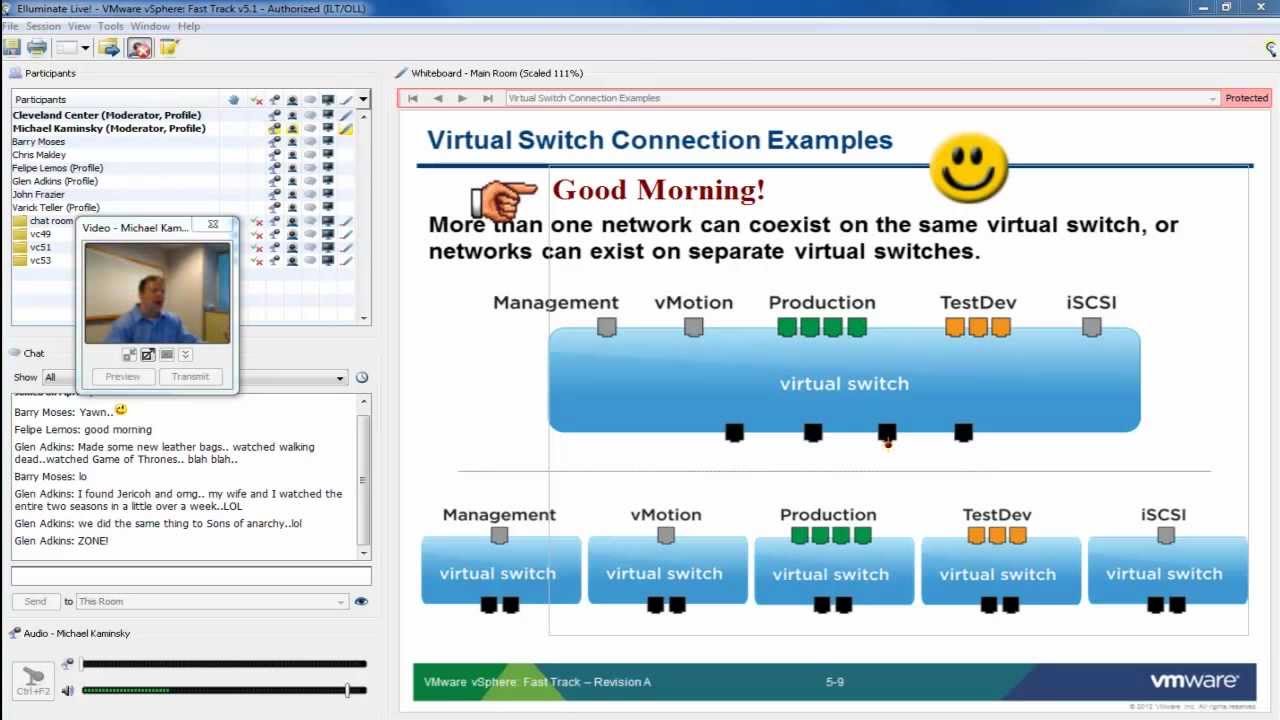The width and height of the screenshot is (1280, 720).
Task: Toggle Glen Adkins's application sharing permission
Action: pos(328,181)
